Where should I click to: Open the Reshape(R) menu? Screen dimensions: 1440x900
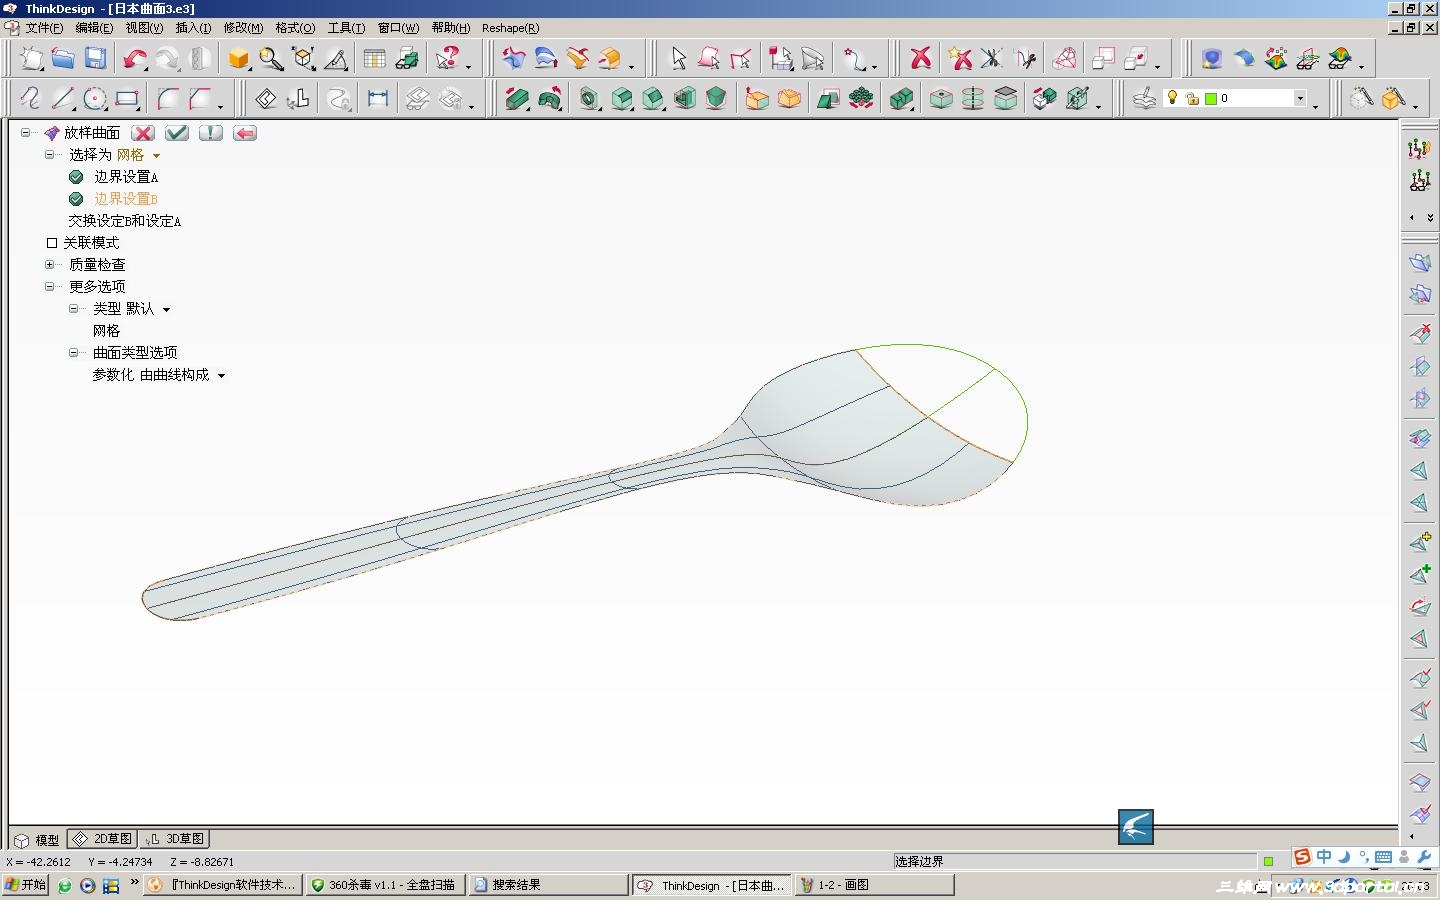510,28
